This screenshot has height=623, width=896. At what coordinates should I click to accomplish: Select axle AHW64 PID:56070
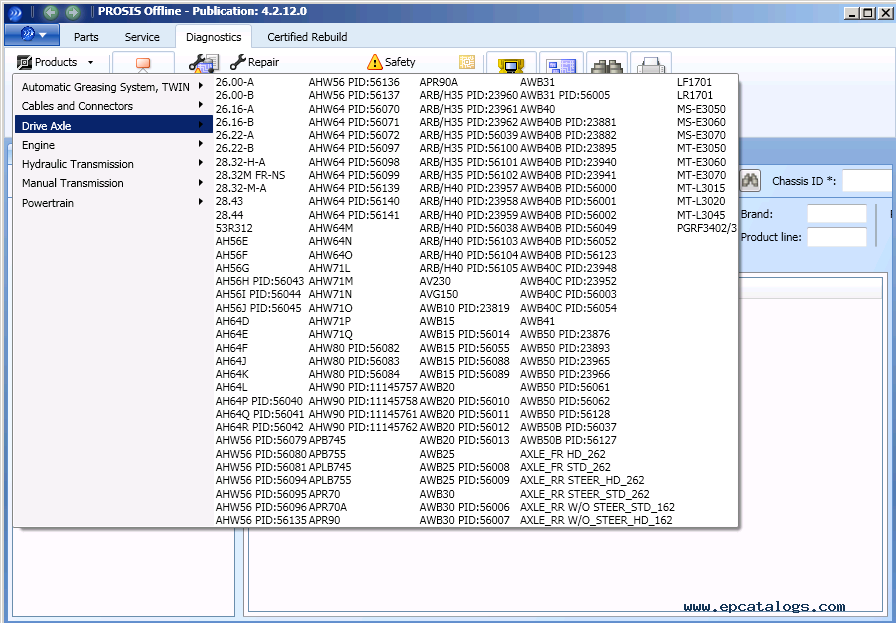point(354,109)
